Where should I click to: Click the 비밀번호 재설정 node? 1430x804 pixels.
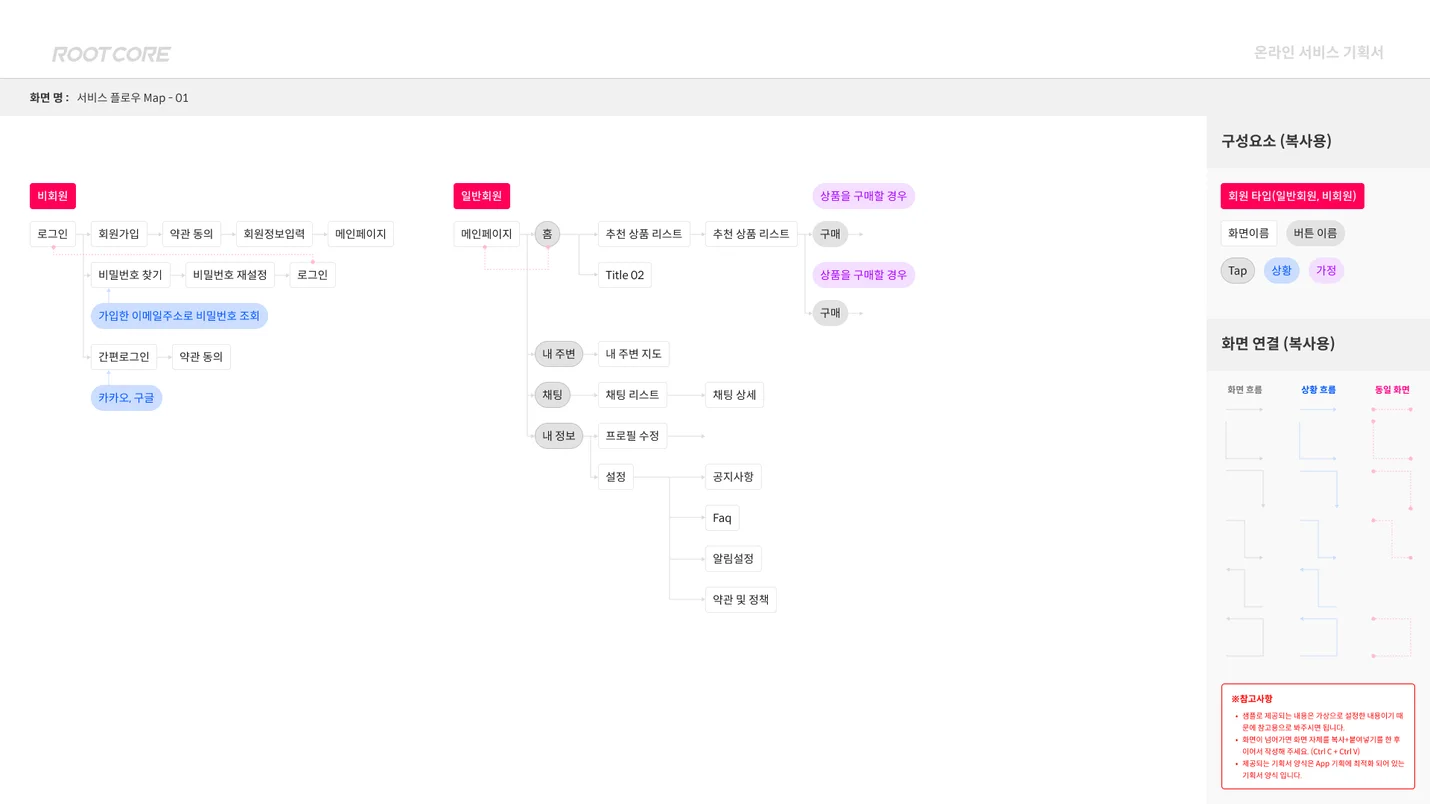(230, 275)
